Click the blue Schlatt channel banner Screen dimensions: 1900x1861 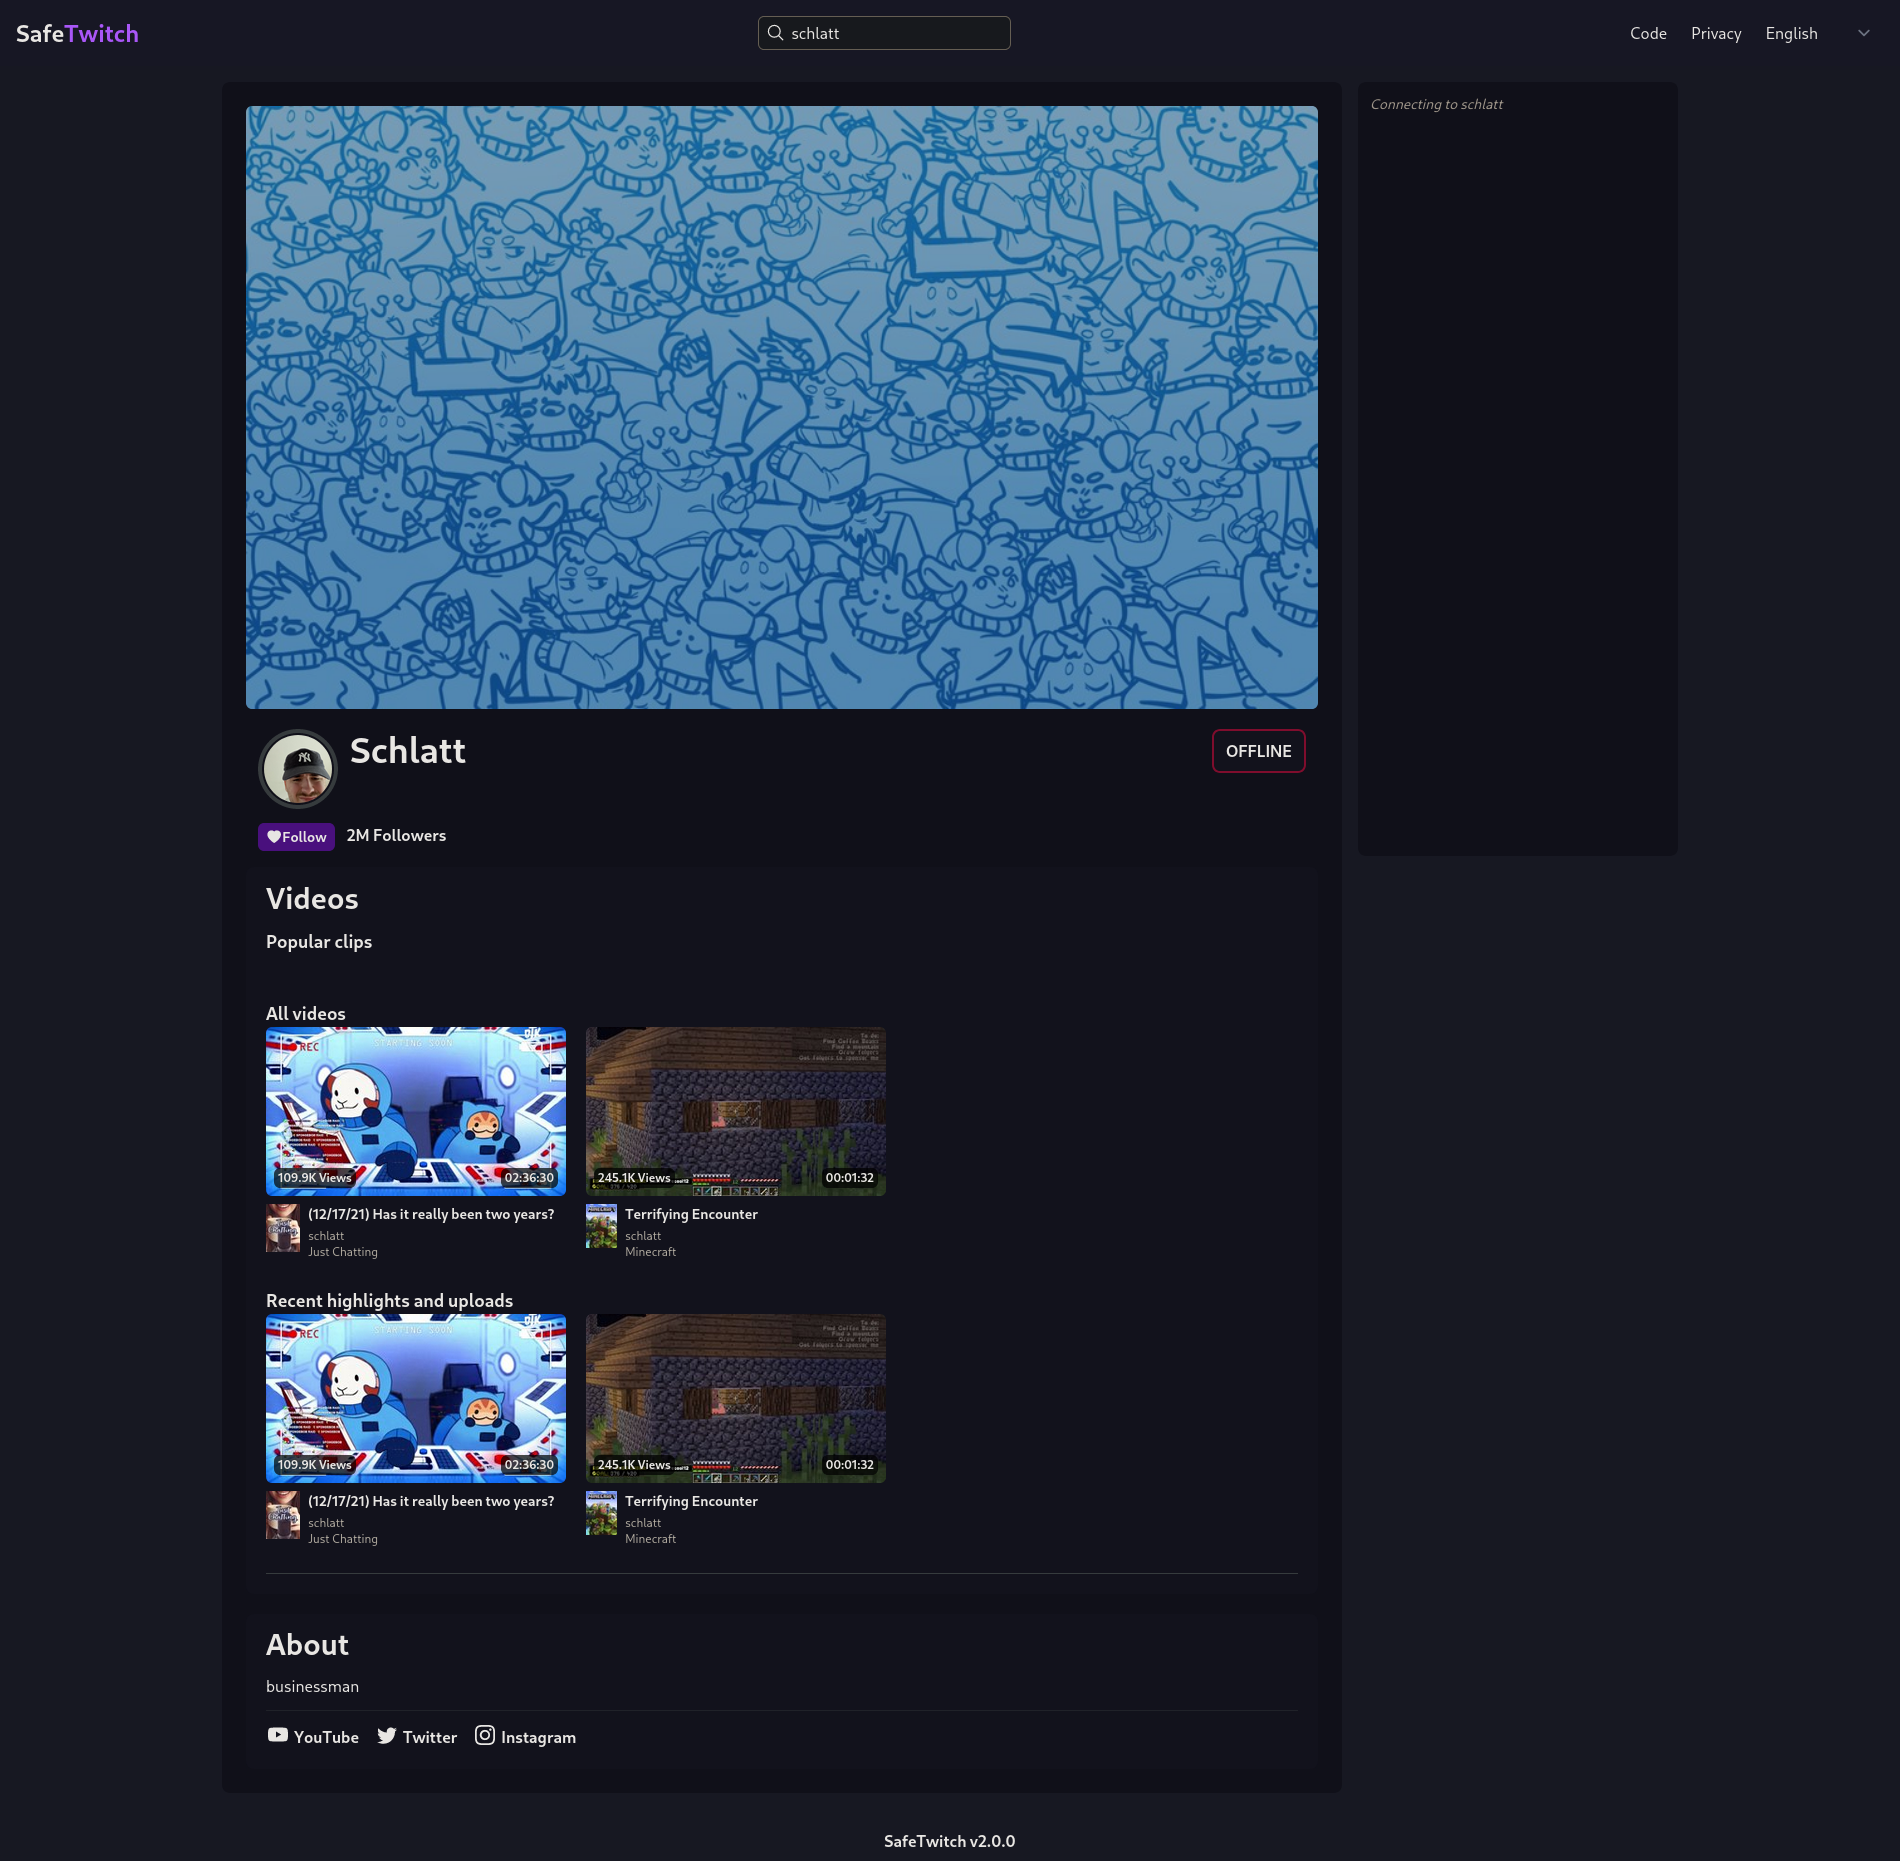click(782, 407)
